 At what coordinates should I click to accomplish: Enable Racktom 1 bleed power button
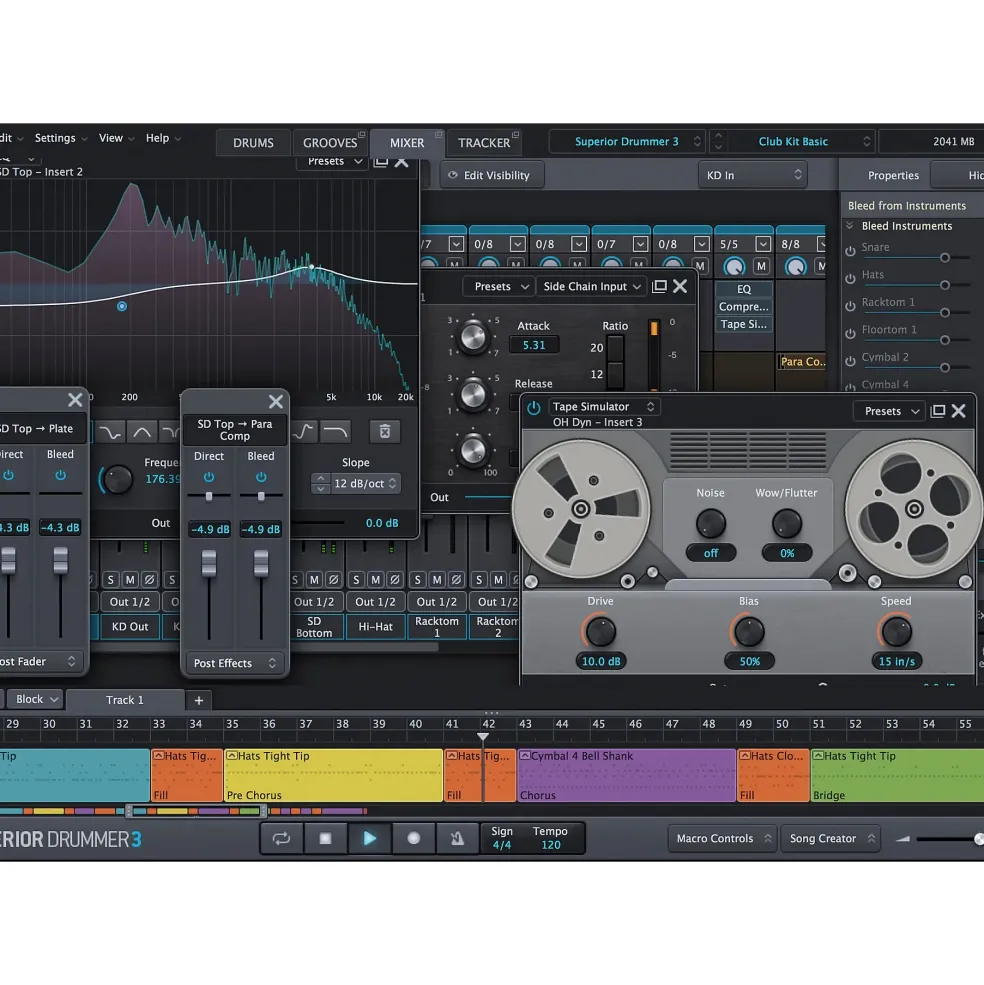850,306
